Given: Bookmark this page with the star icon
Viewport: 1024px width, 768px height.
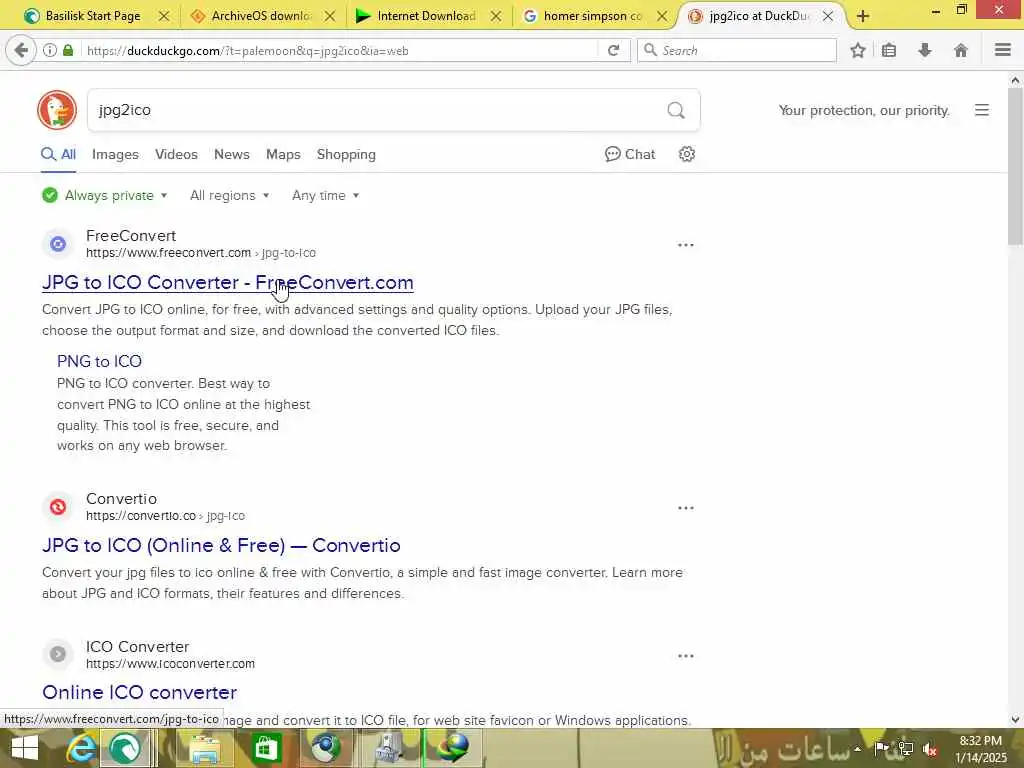Looking at the screenshot, I should [x=858, y=50].
